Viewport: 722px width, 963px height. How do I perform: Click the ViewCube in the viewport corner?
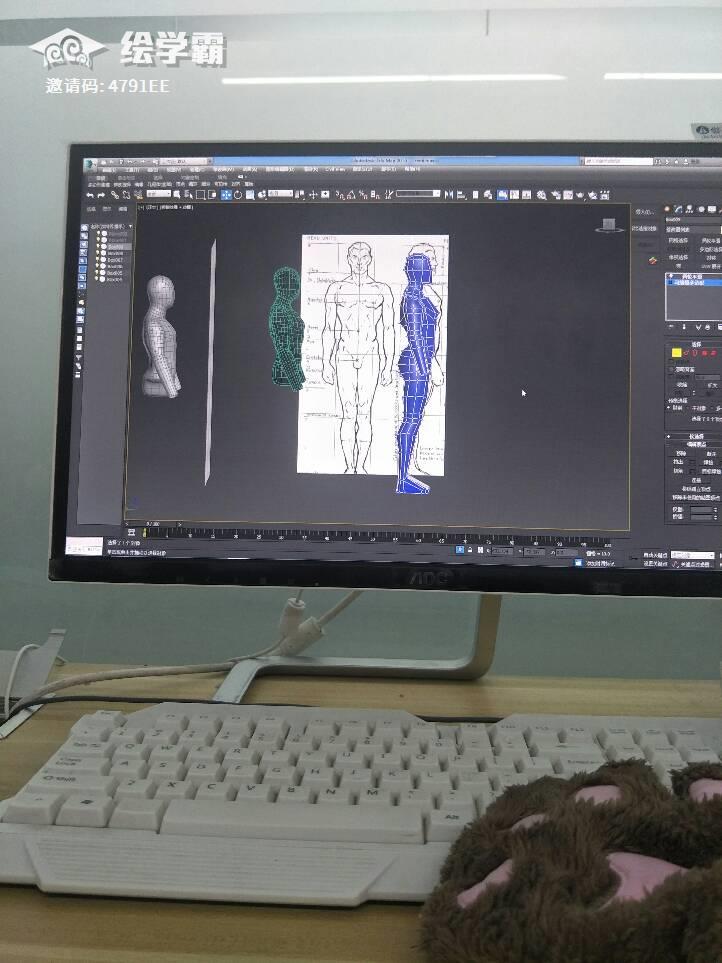(x=608, y=225)
